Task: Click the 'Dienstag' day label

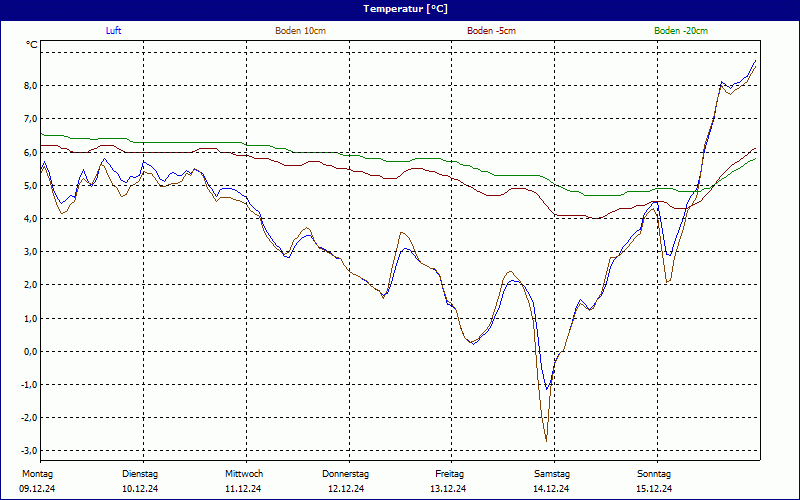Action: click(x=140, y=474)
